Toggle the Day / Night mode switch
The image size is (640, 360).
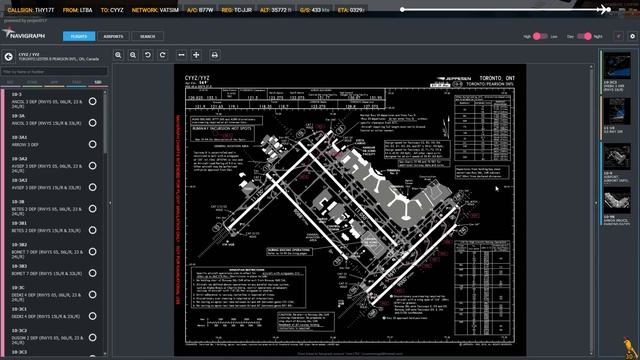pyautogui.click(x=584, y=36)
